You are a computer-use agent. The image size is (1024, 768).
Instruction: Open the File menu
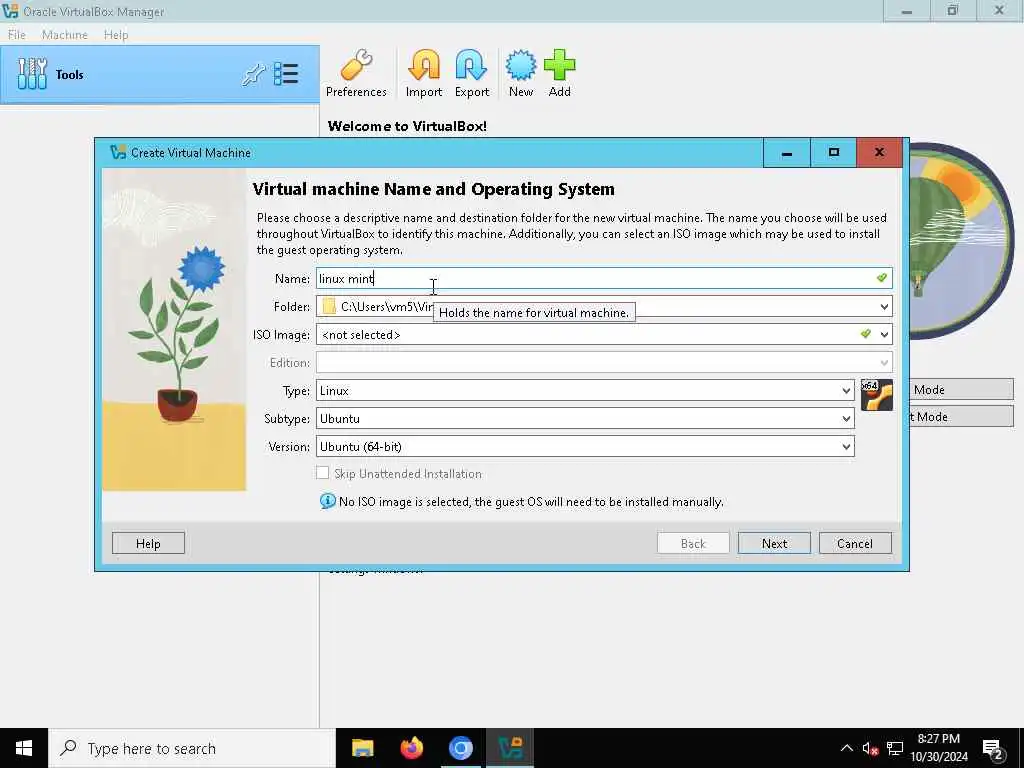[x=16, y=35]
